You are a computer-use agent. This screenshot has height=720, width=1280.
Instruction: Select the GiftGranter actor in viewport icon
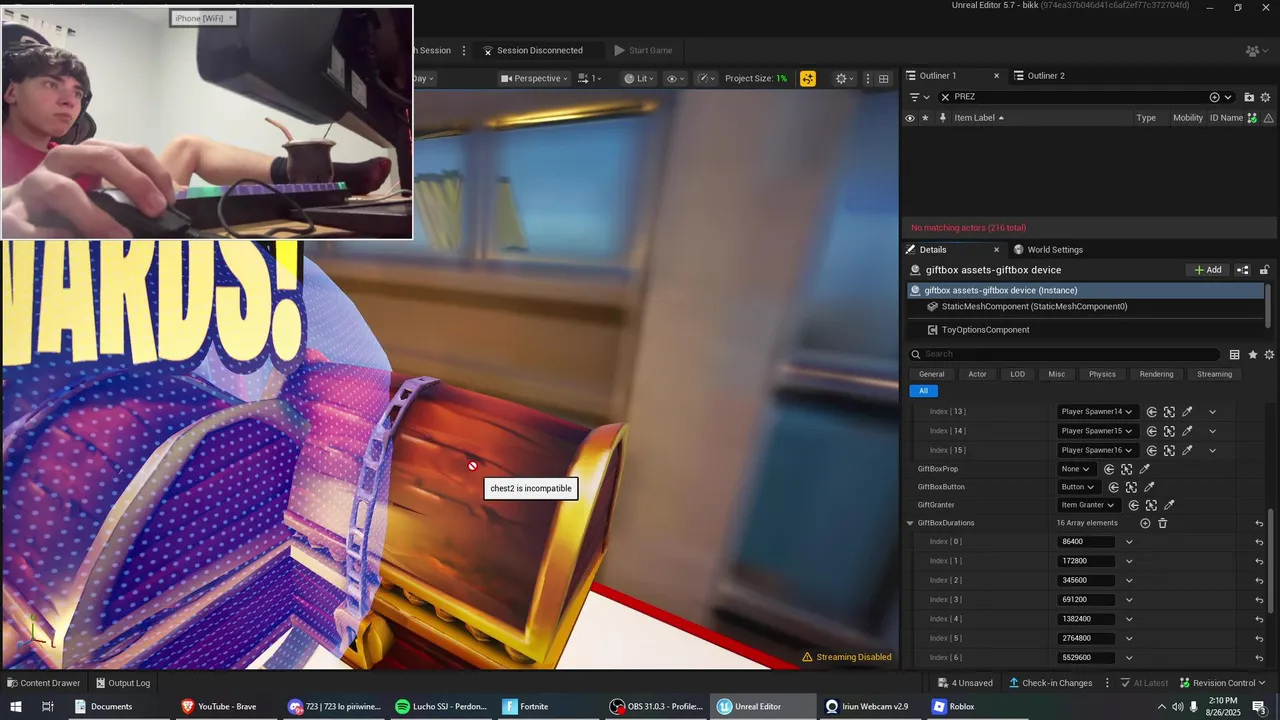tap(1151, 505)
